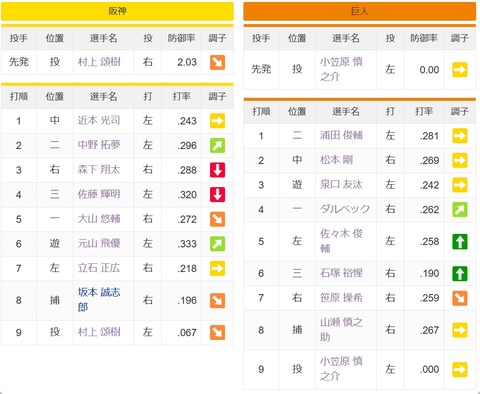Open player link 大山 悠輔
This screenshot has height=394, width=480.
click(99, 219)
